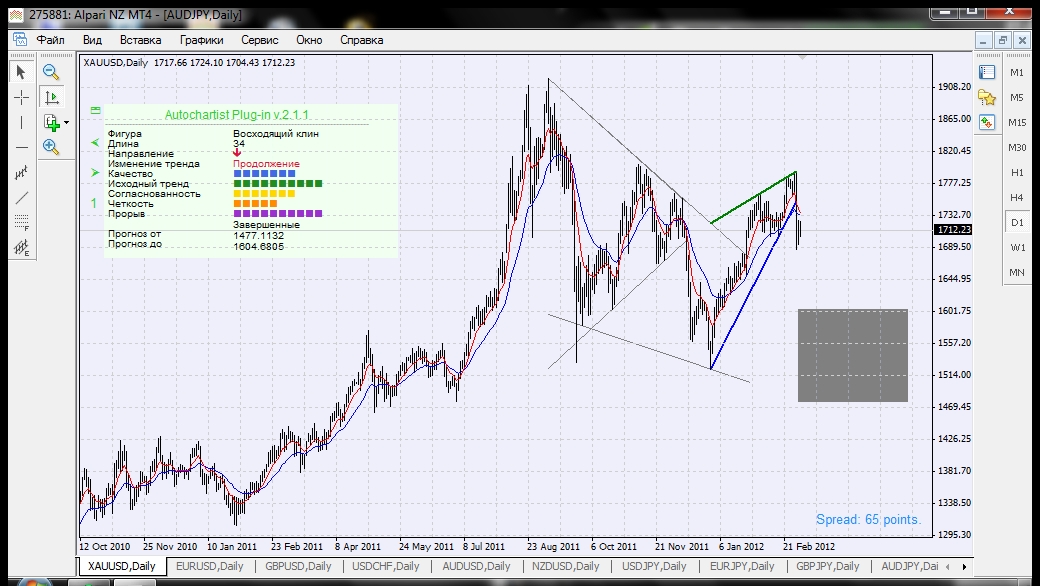Click the Восходящий клин pattern name

click(276, 133)
